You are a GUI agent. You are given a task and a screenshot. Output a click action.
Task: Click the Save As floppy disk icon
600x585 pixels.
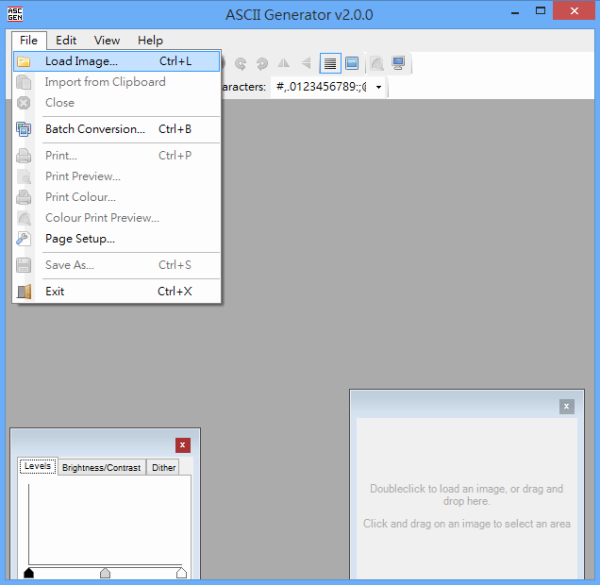(x=24, y=265)
